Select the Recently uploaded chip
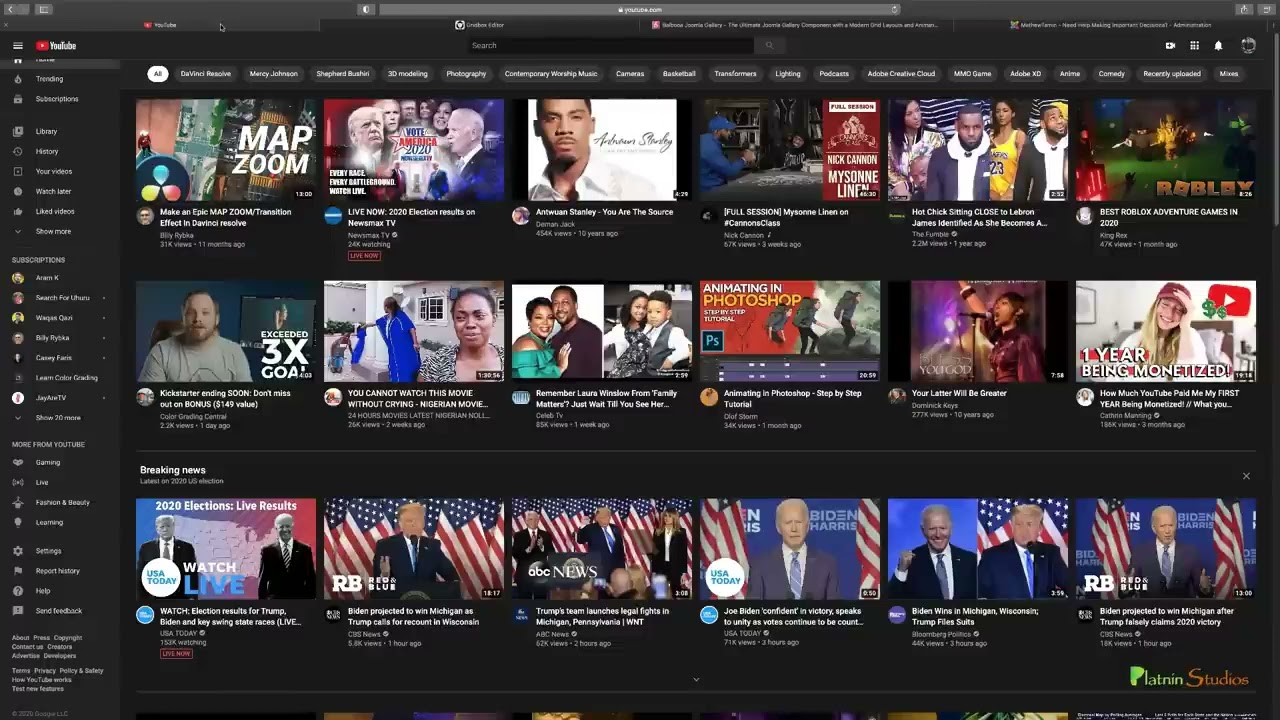 point(1172,74)
